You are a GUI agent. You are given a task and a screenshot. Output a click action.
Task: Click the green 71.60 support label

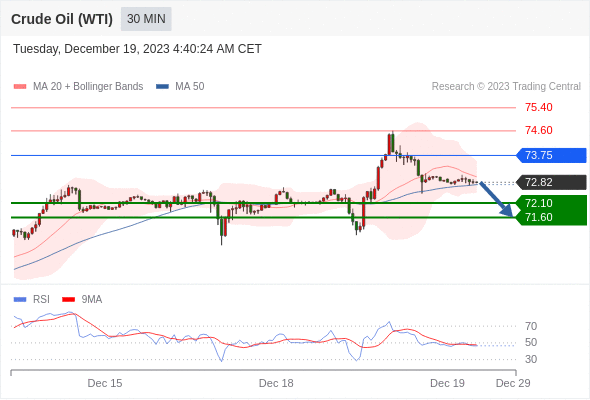[x=552, y=217]
